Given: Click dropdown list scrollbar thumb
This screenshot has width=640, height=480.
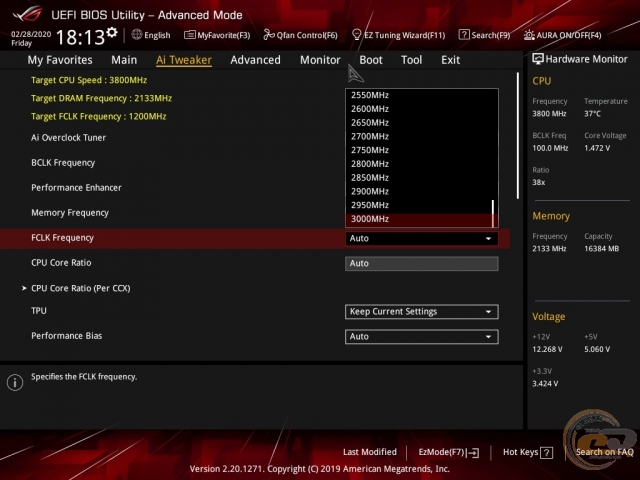Looking at the screenshot, I should (x=493, y=213).
